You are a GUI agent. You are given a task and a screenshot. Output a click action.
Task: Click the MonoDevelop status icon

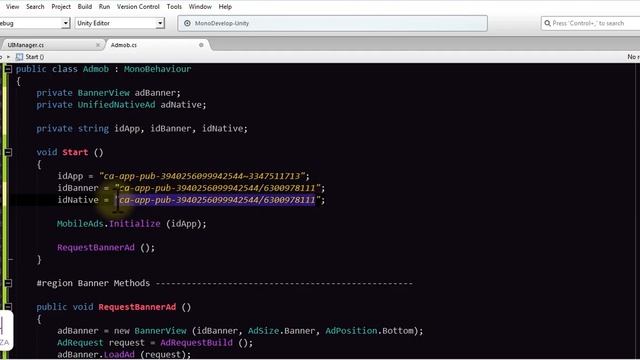point(187,23)
